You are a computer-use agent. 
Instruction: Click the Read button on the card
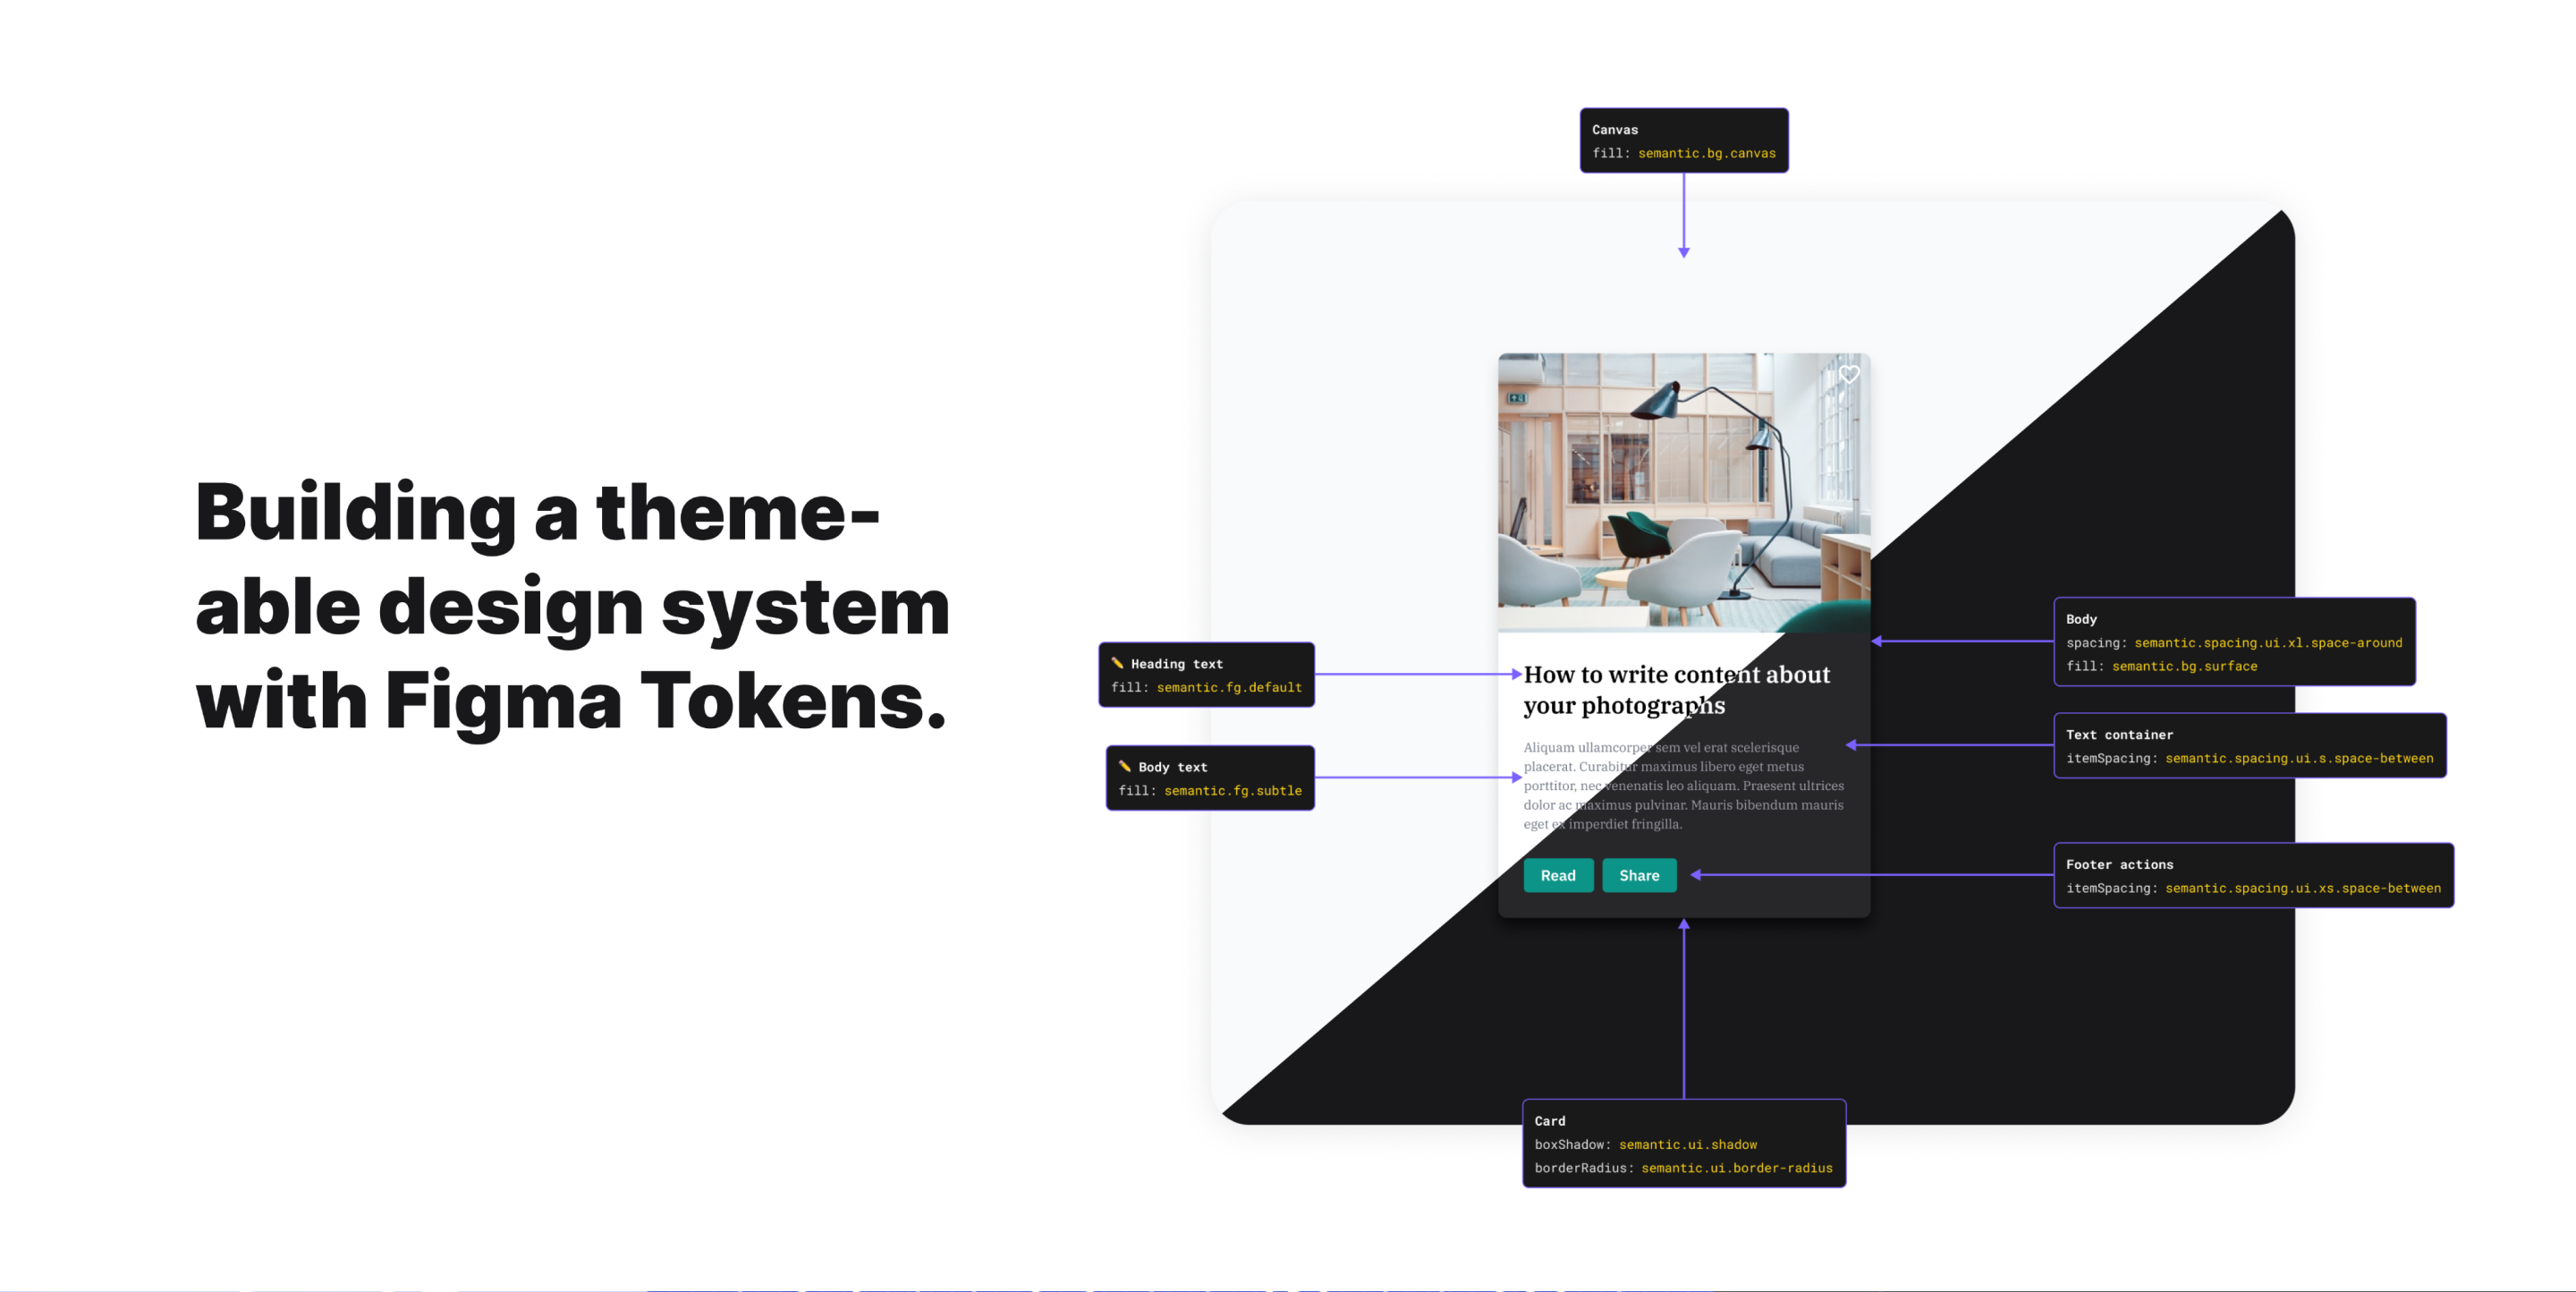(x=1558, y=875)
